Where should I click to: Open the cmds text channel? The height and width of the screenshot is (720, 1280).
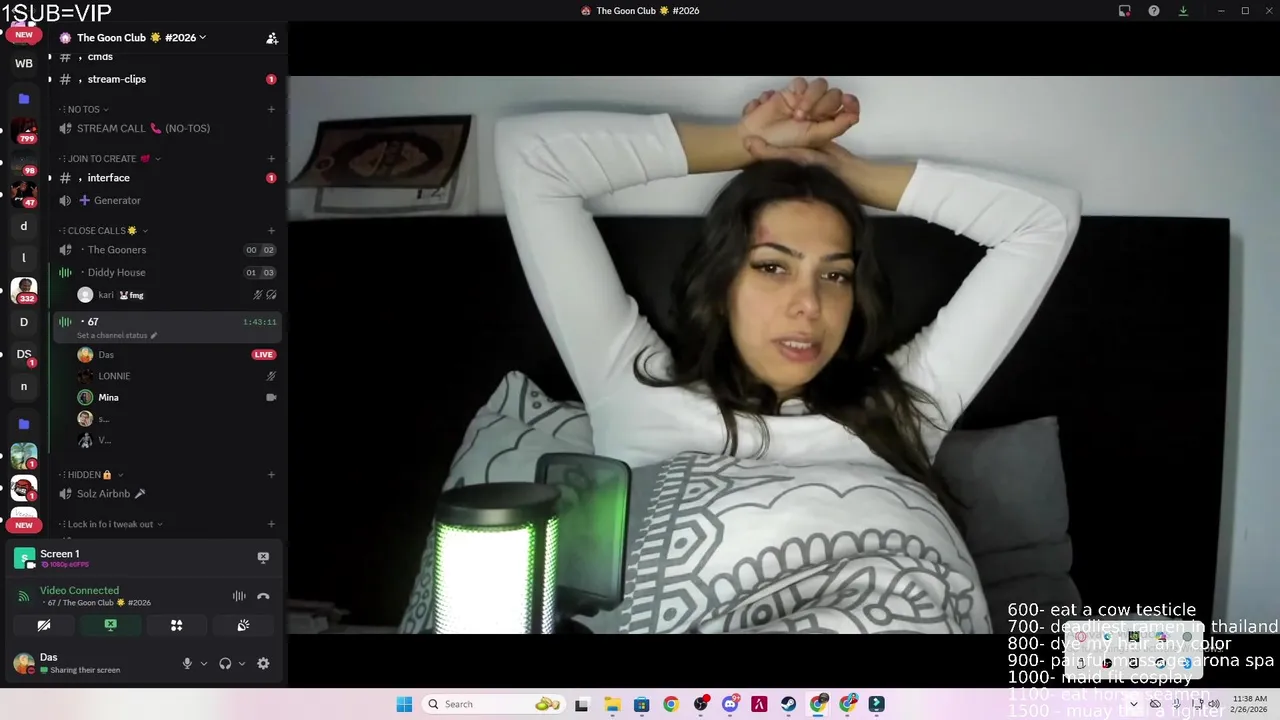[100, 57]
